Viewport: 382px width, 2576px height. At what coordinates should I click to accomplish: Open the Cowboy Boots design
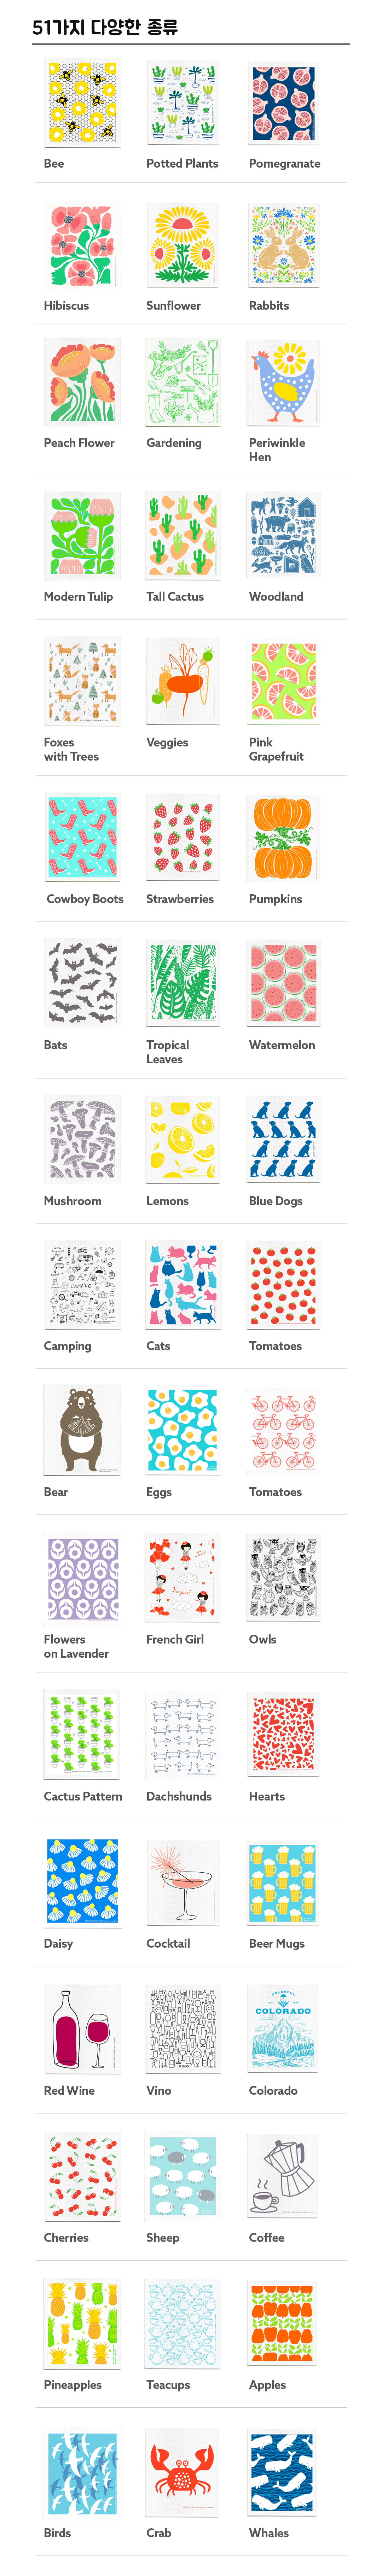pos(82,838)
